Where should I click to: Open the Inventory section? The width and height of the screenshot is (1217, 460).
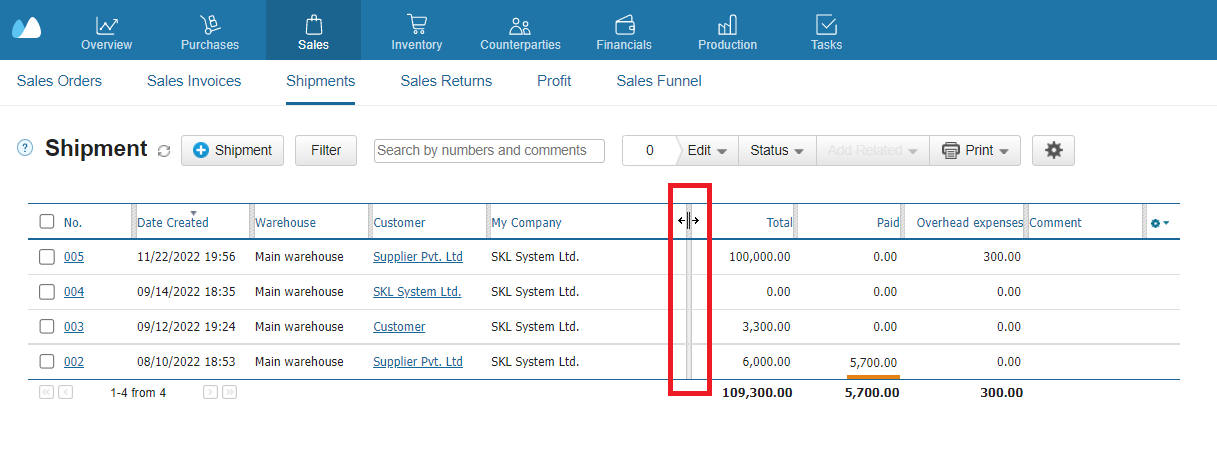click(x=417, y=31)
